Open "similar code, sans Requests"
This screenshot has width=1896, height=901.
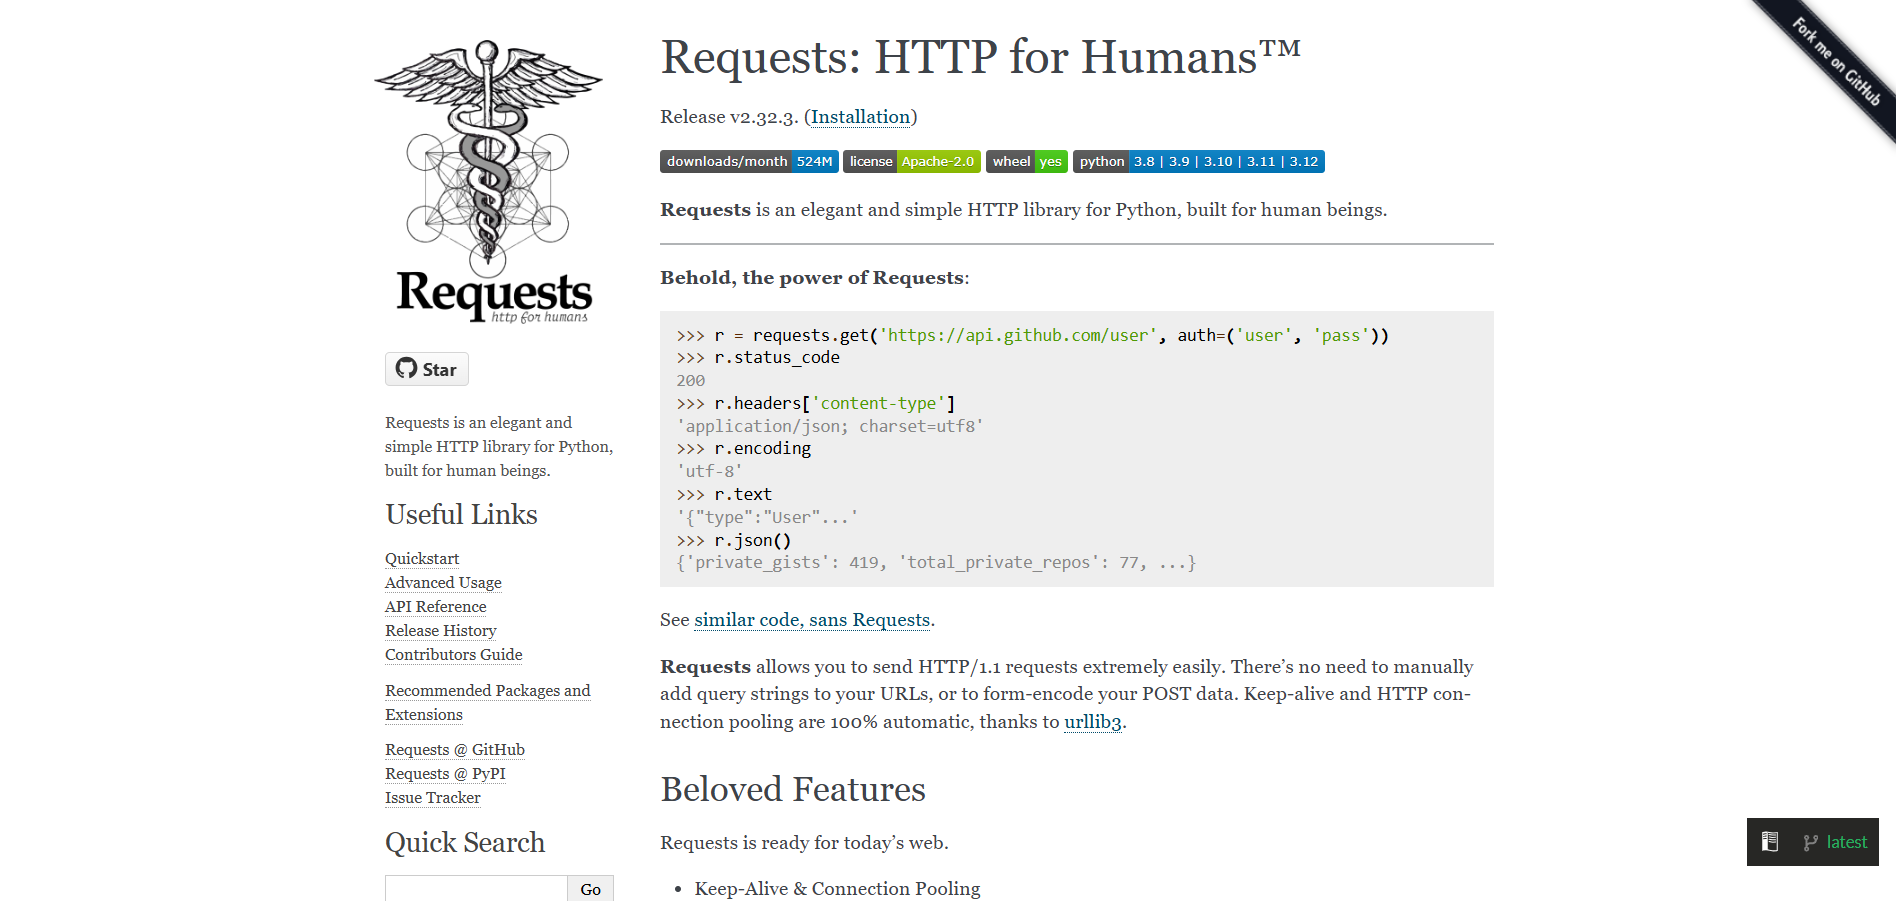point(811,620)
